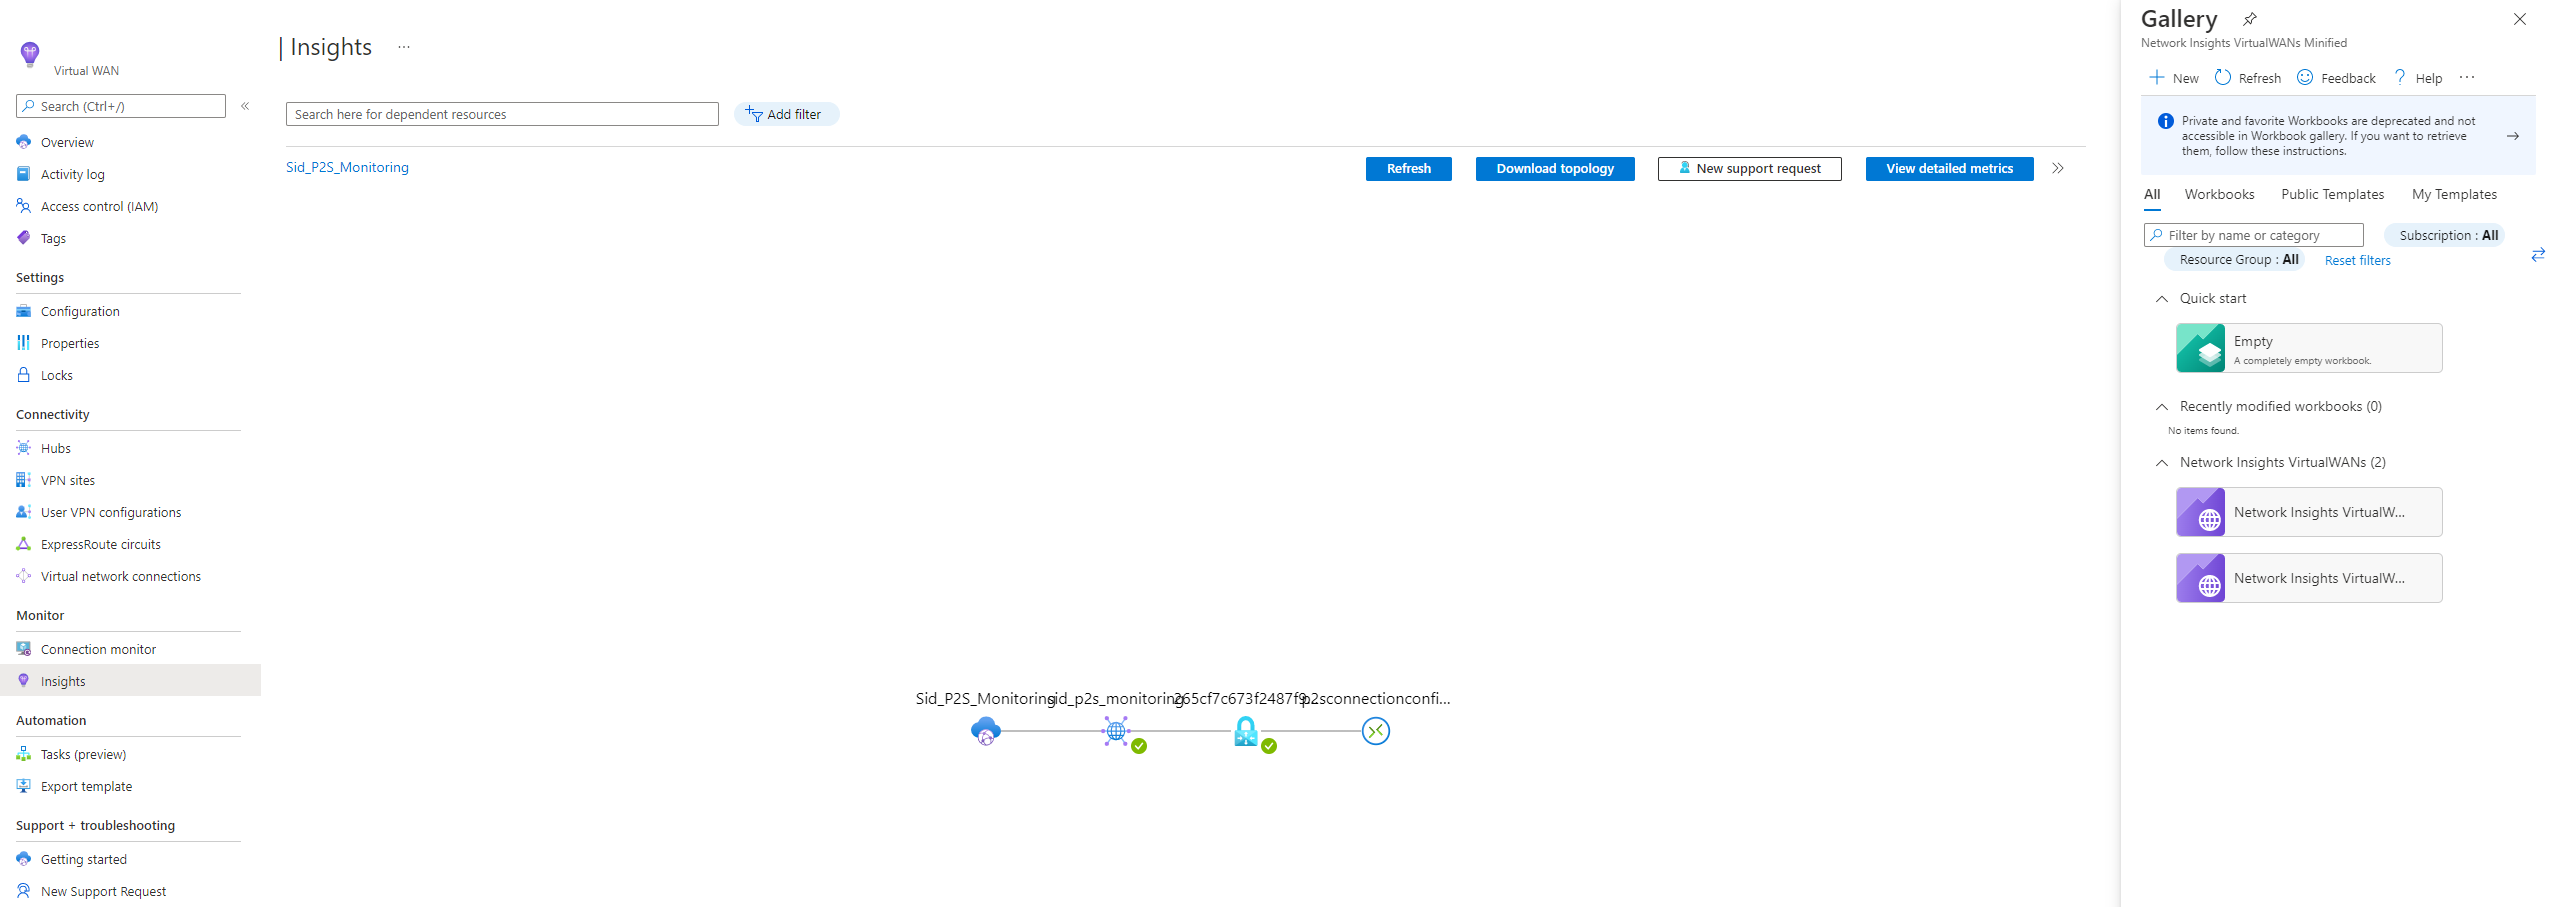The height and width of the screenshot is (907, 2553).
Task: Focus the sidebar Search (Ctrl+/) box
Action: tap(121, 106)
